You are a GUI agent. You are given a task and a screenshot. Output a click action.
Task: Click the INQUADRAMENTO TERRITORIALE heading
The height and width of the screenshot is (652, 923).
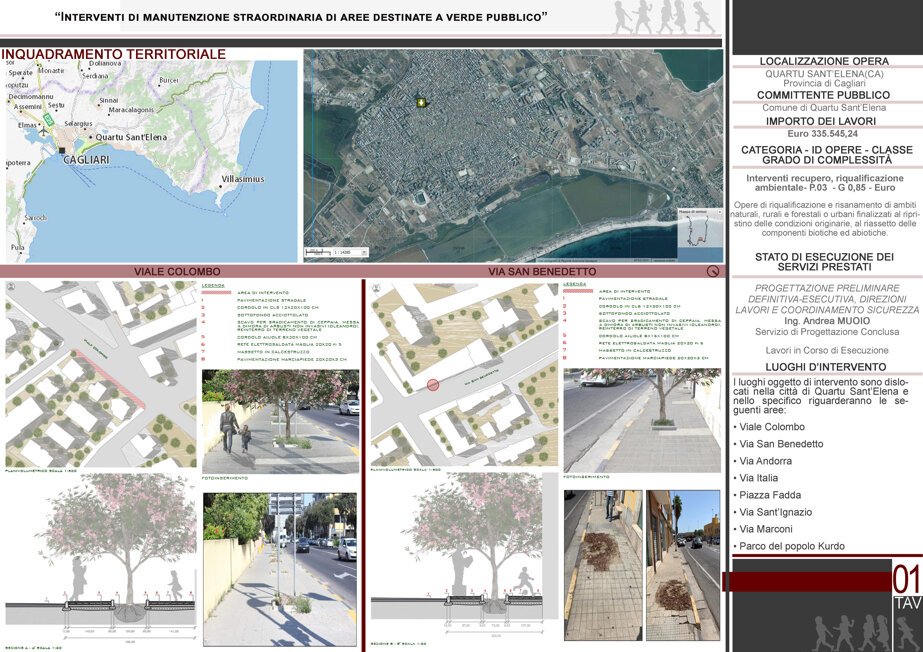coord(114,54)
